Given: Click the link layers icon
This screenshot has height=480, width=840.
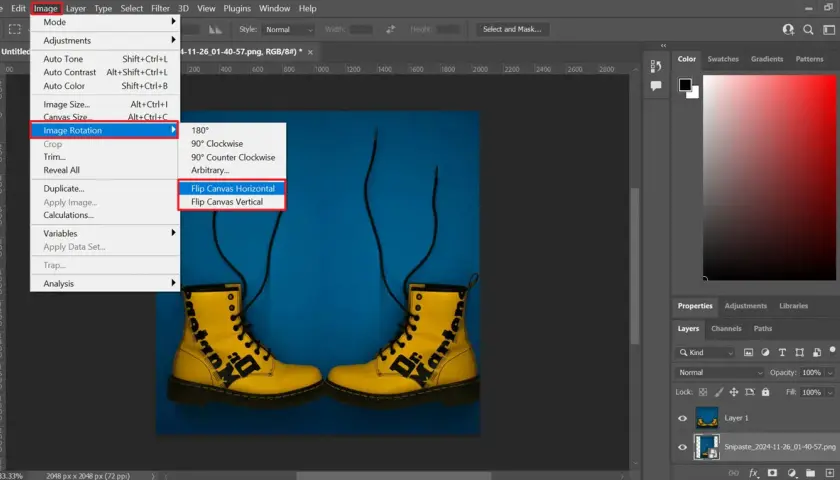Looking at the screenshot, I should click(733, 473).
